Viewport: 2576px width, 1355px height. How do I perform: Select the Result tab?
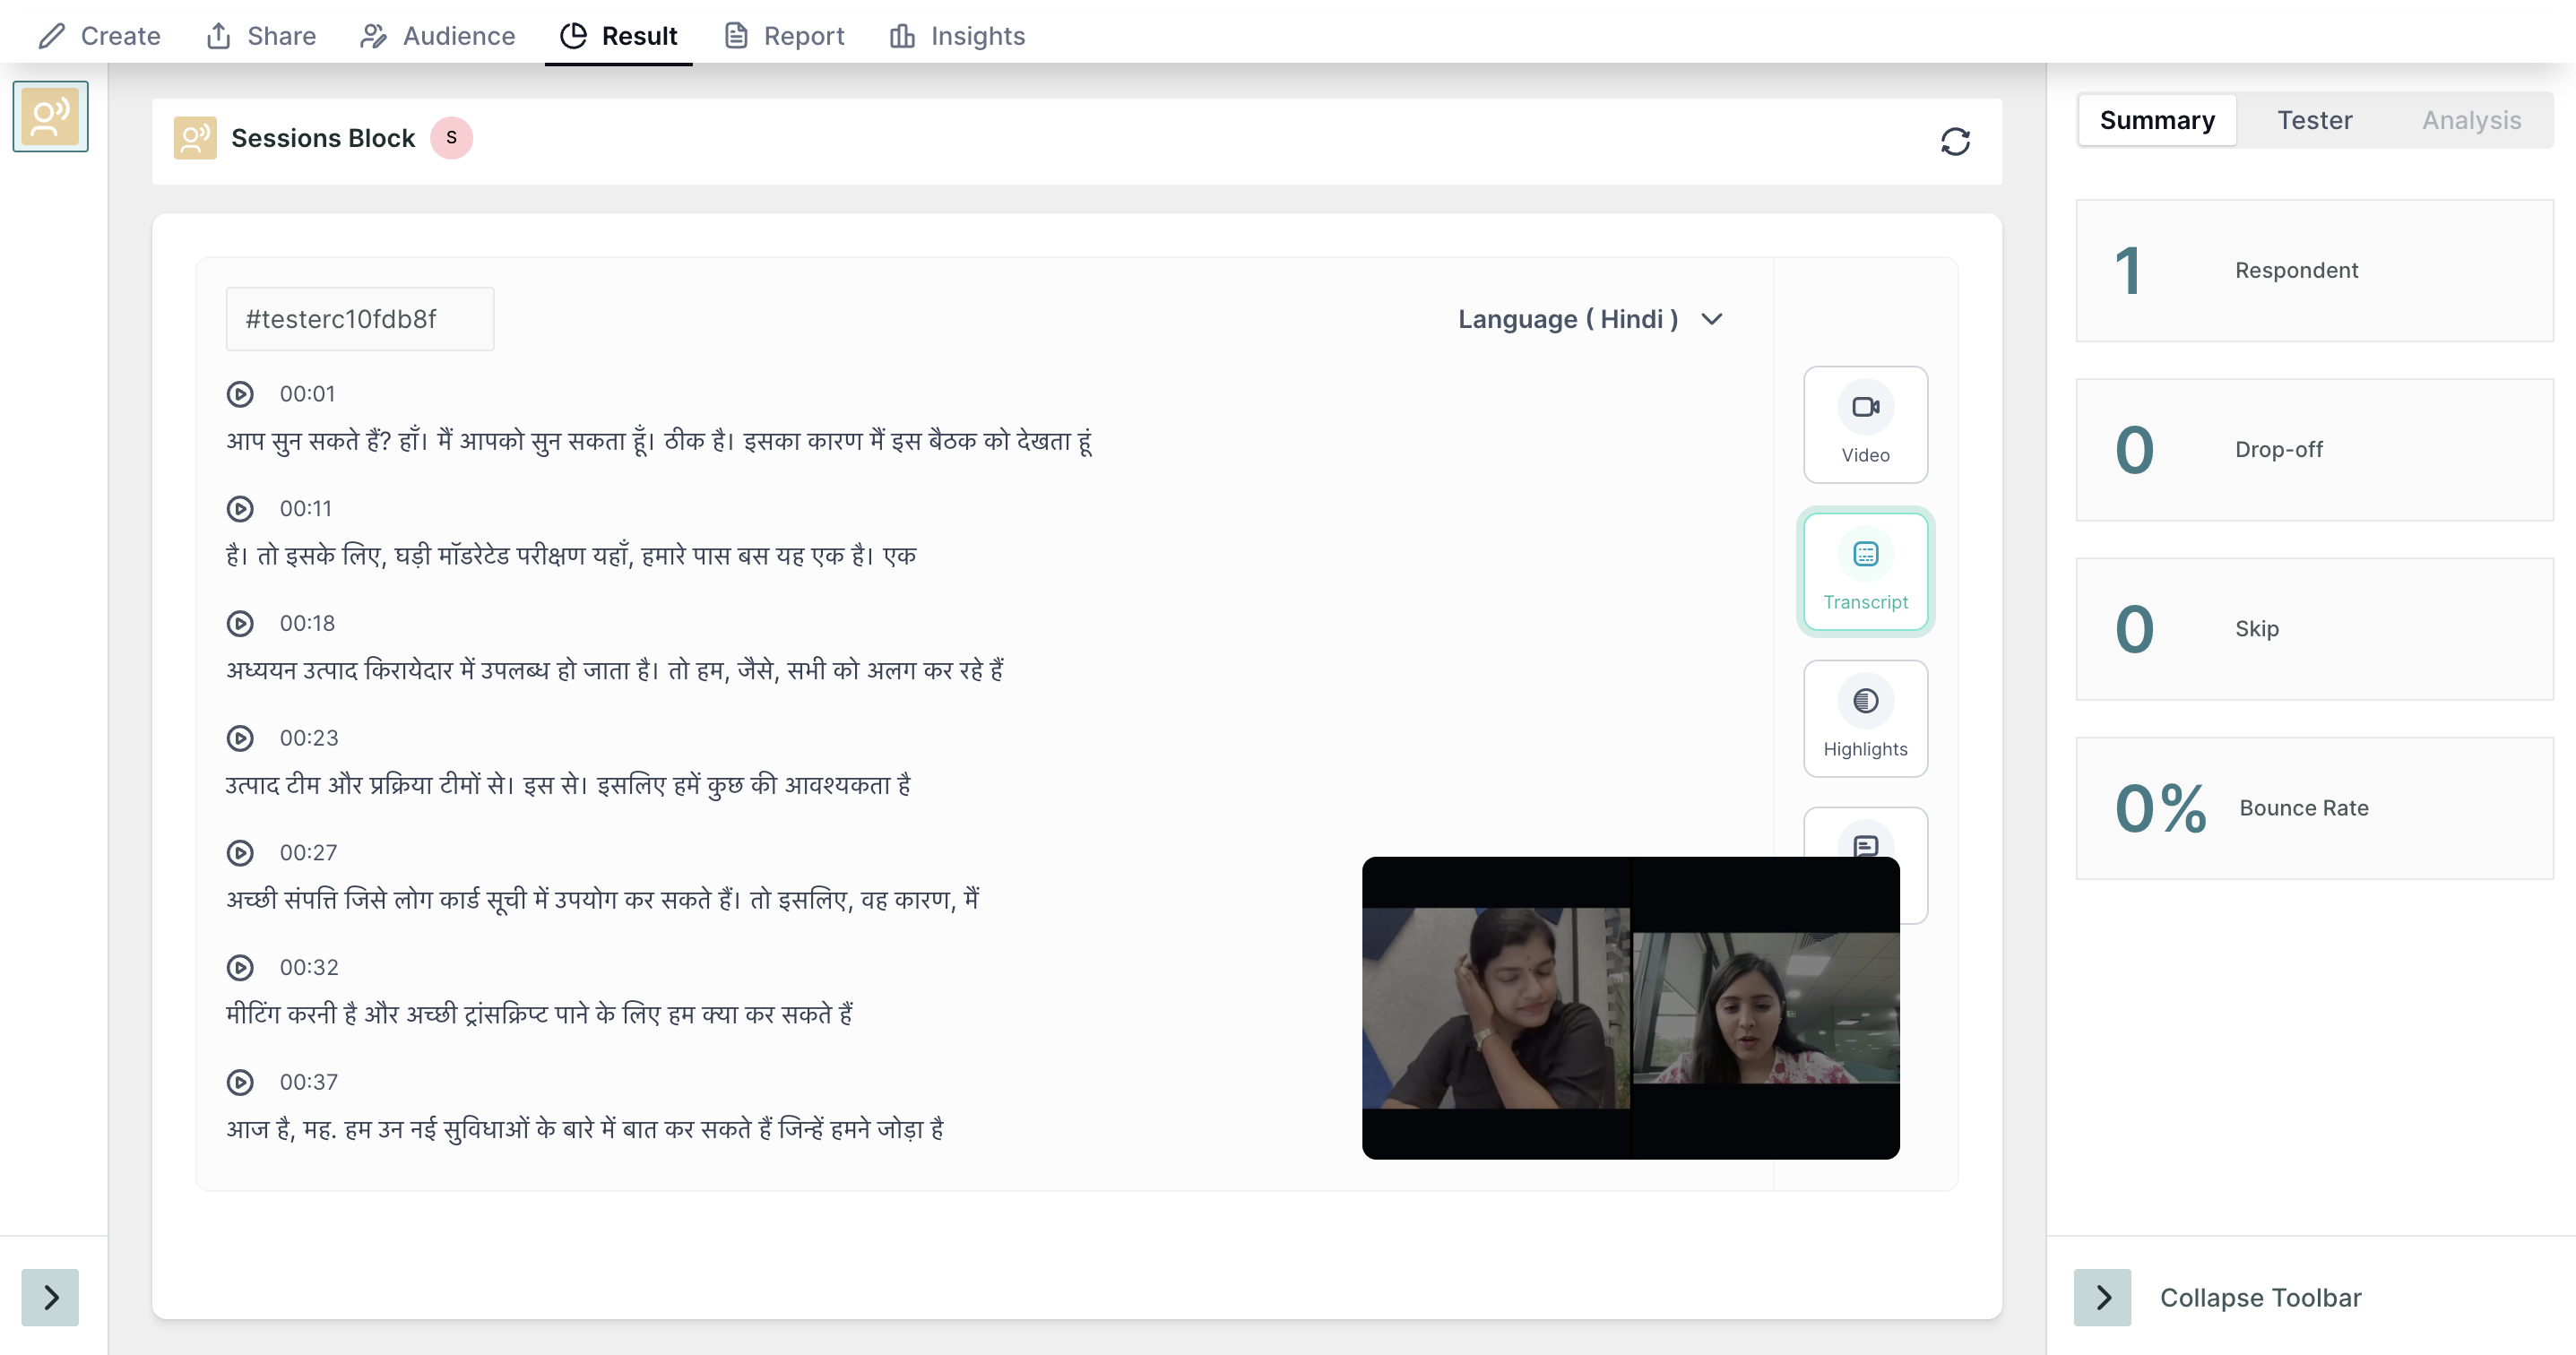pyautogui.click(x=618, y=36)
